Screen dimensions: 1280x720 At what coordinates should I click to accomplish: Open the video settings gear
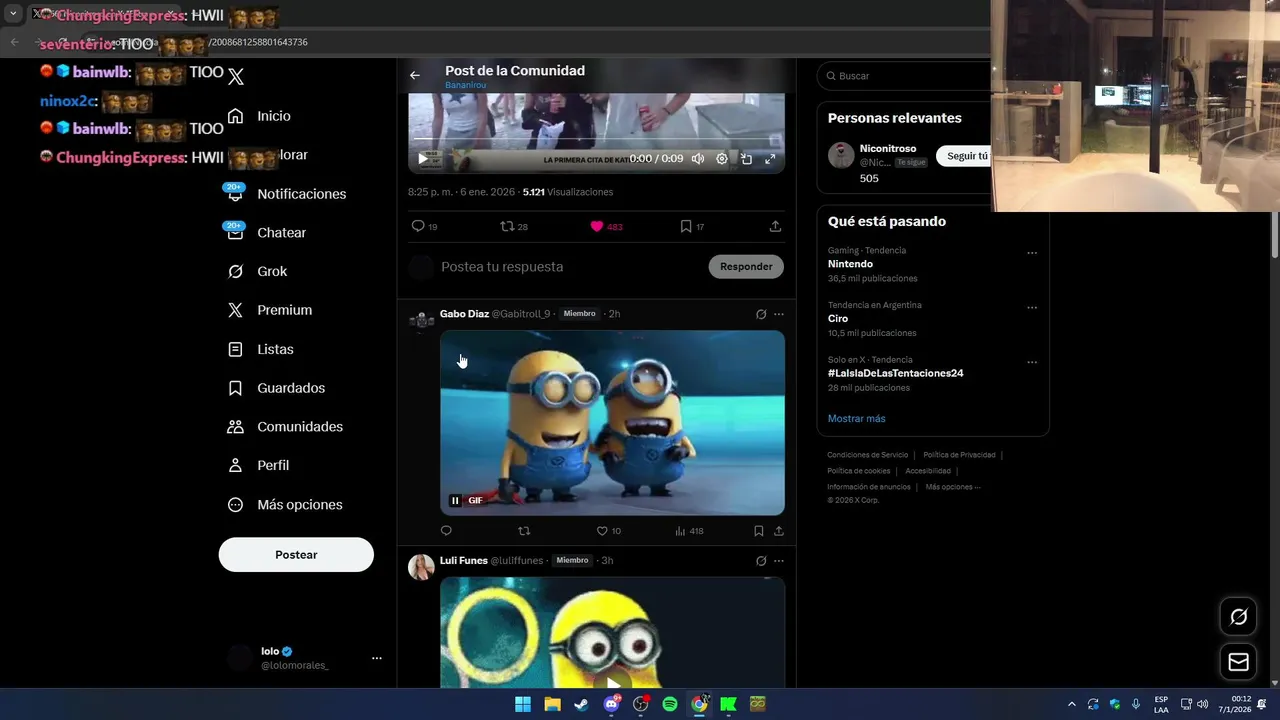(x=722, y=158)
